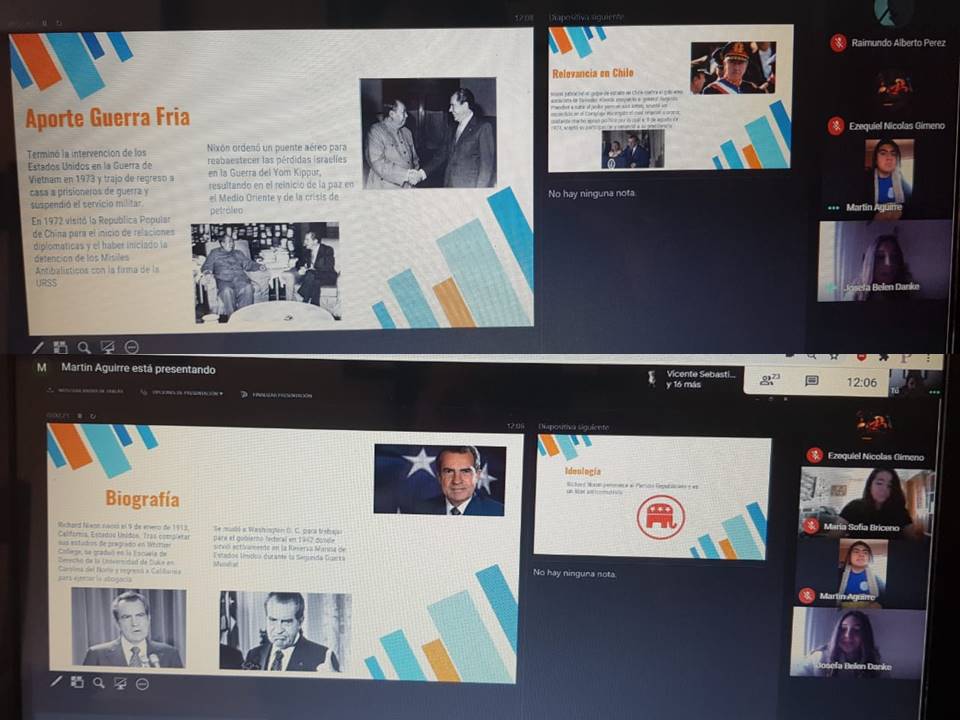The image size is (960, 720).
Task: Click muted mic icon beside Ezequiel Nicolas Gimeno, top
Action: click(836, 126)
